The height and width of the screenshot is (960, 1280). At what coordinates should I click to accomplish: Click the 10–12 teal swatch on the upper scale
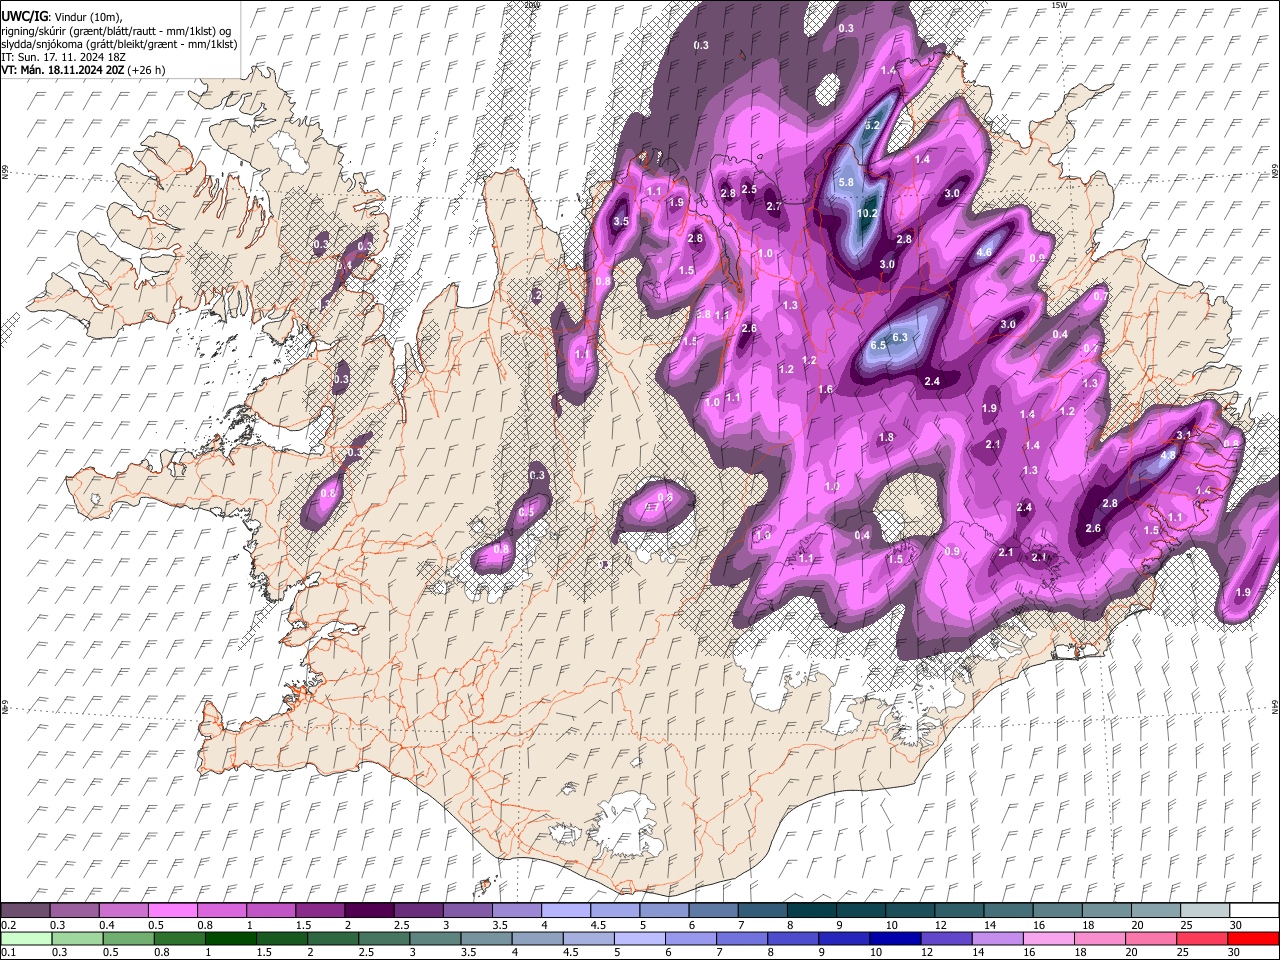click(x=909, y=911)
